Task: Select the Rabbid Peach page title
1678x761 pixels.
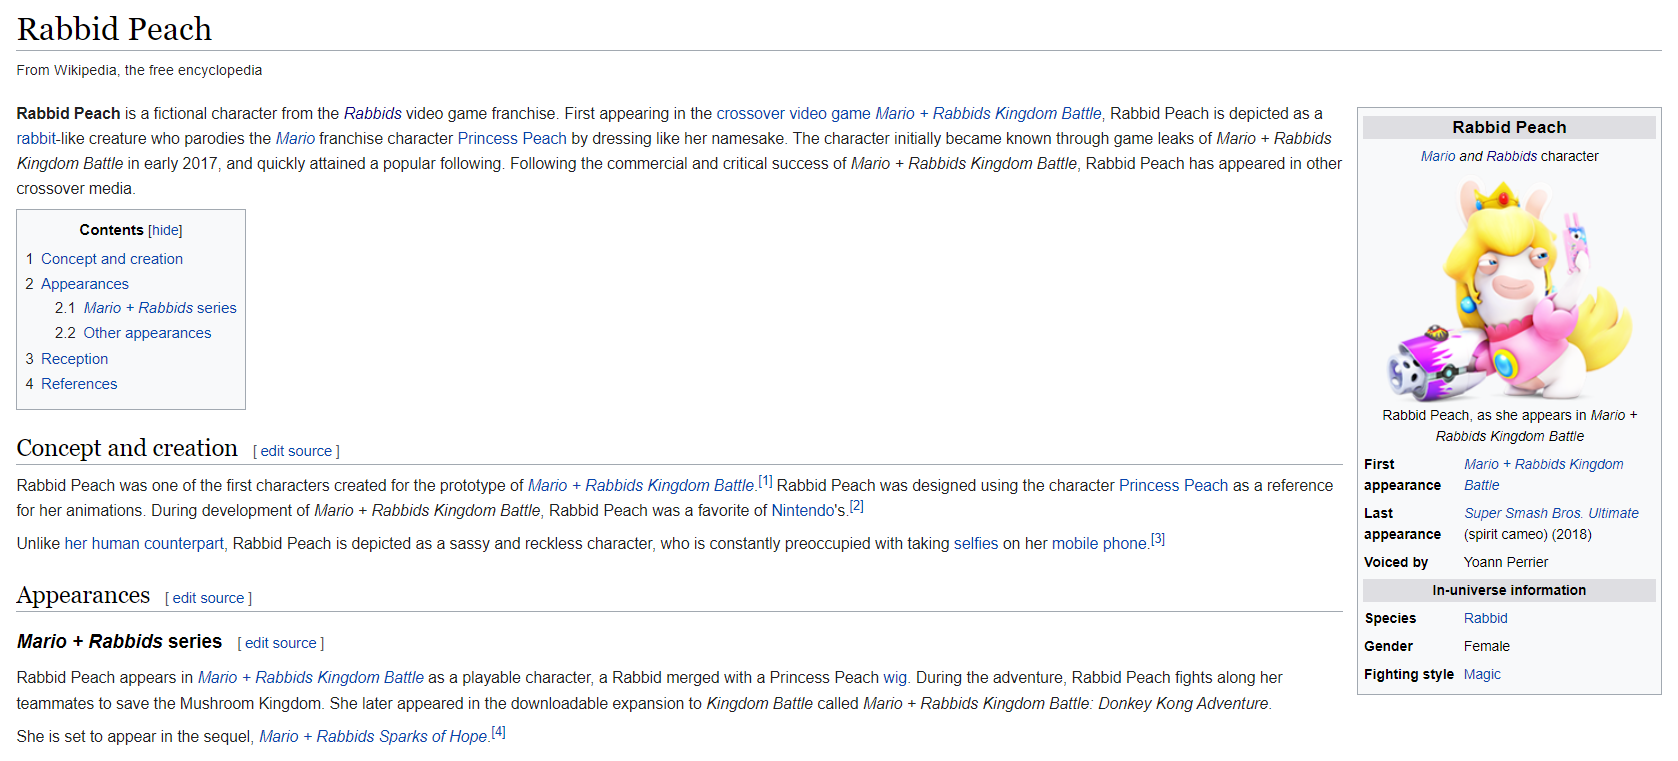Action: click(x=114, y=29)
